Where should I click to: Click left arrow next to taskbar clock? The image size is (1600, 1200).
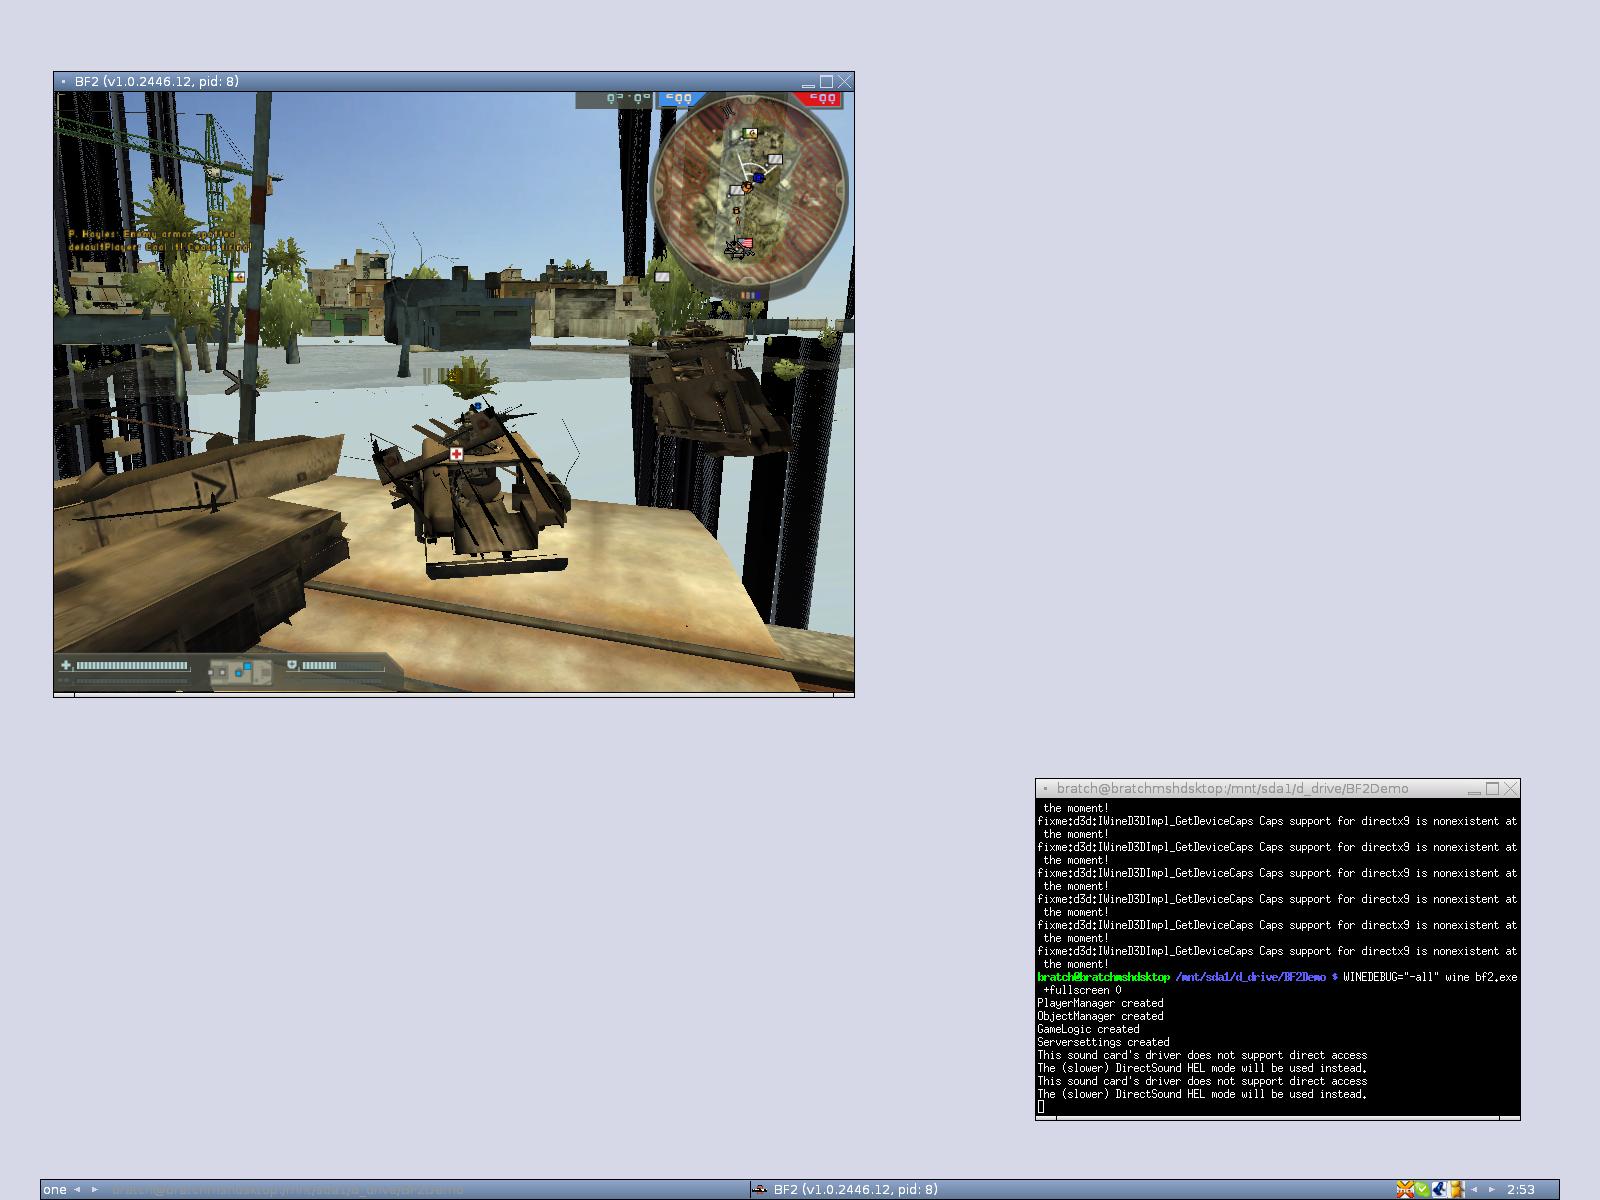click(1474, 1189)
